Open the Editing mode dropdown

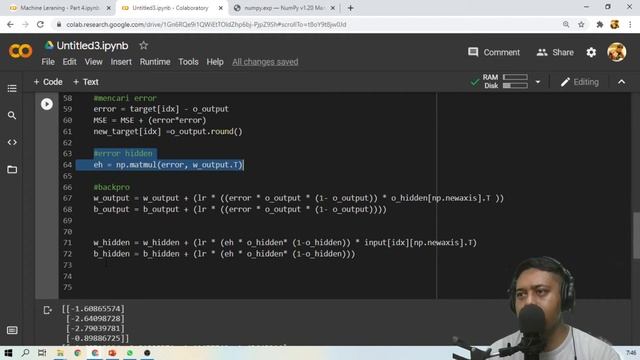580,82
